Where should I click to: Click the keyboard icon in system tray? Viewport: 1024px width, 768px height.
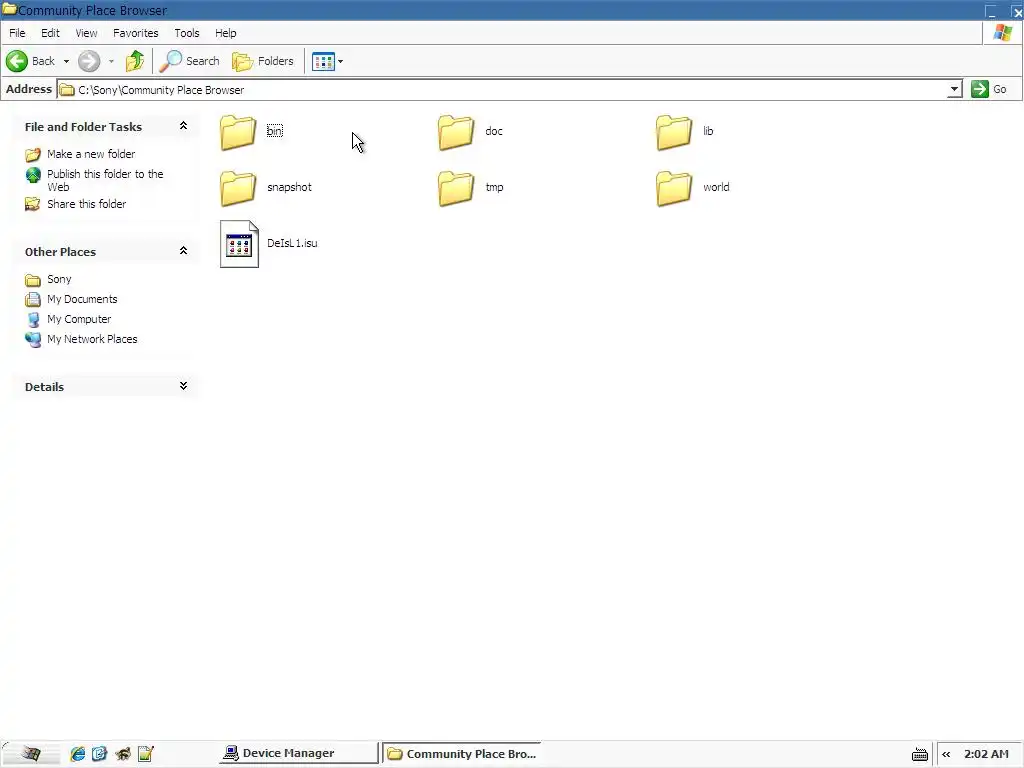pos(920,754)
